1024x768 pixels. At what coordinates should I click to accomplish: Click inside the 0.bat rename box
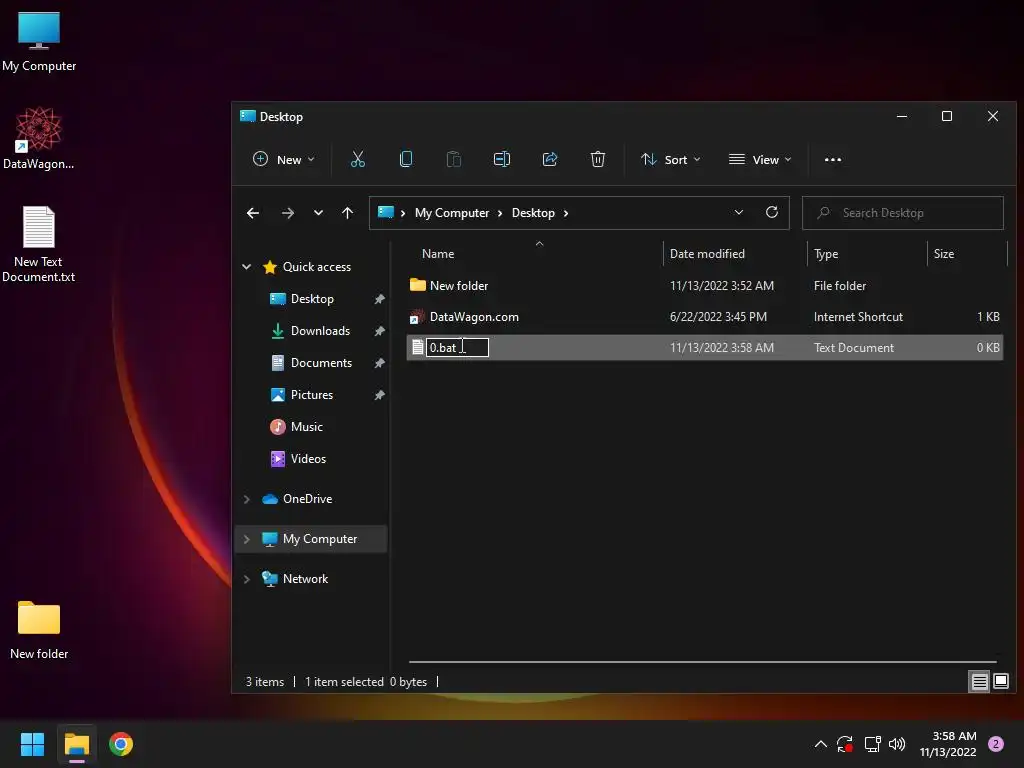pyautogui.click(x=457, y=347)
